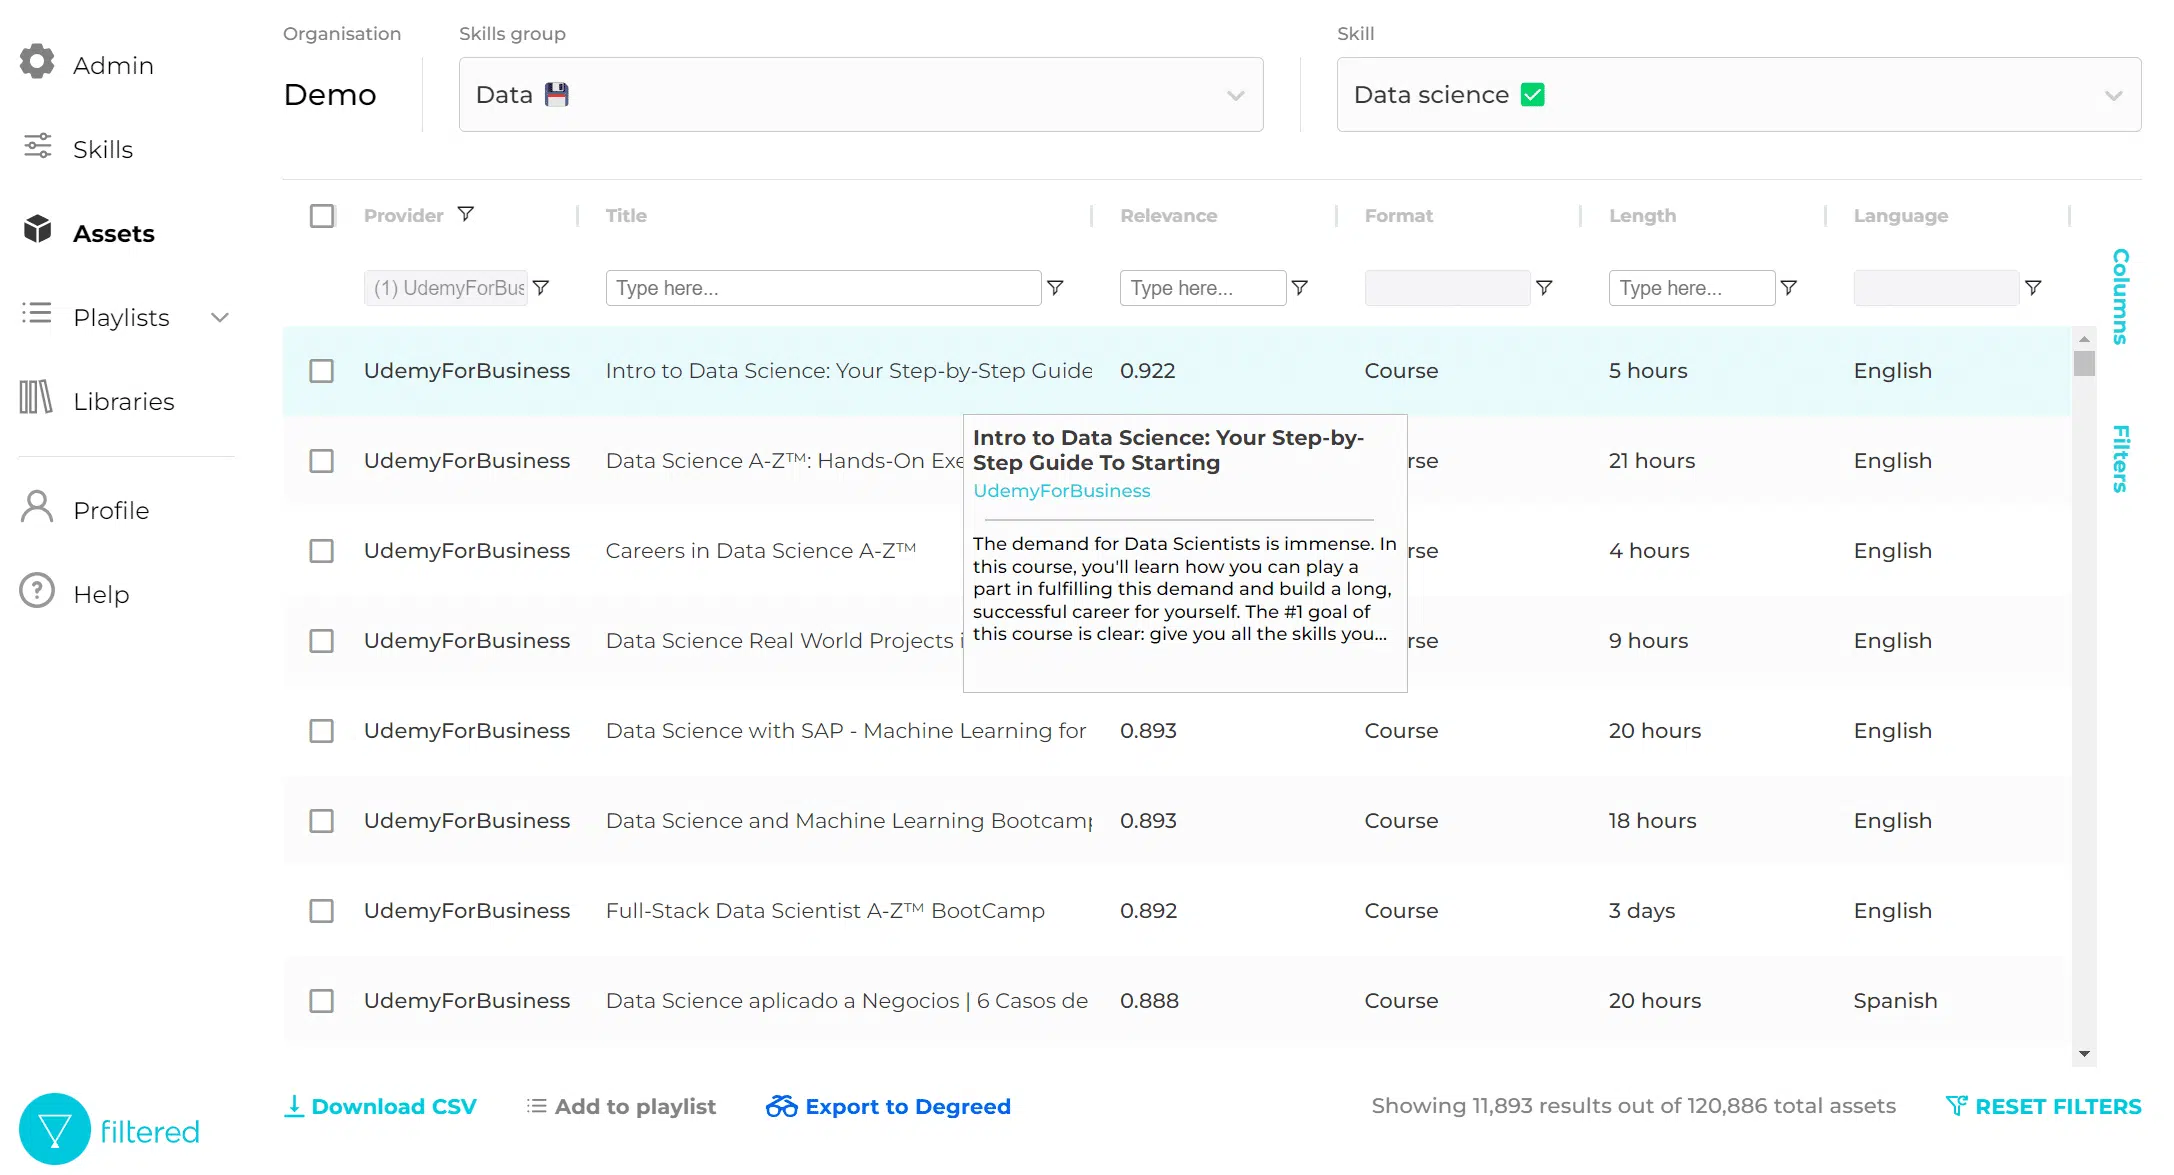This screenshot has height=1175, width=2174.
Task: Go to Admin in sidebar
Action: [x=113, y=65]
